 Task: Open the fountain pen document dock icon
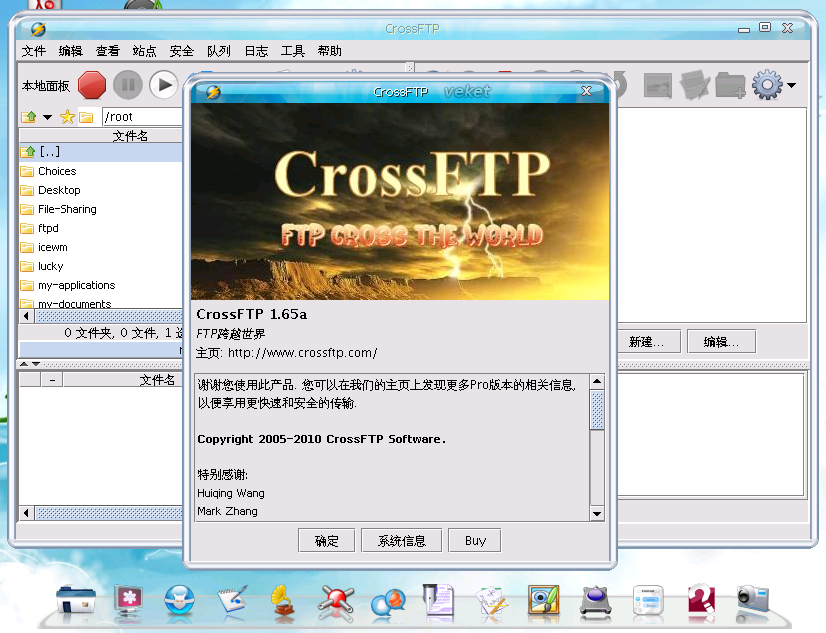[x=438, y=599]
